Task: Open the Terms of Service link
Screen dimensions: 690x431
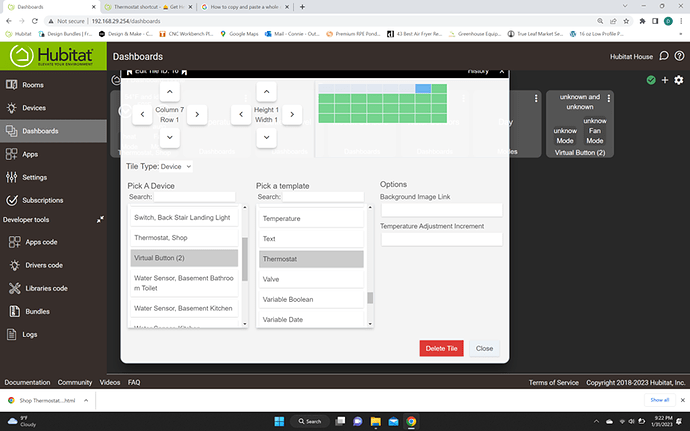Action: coord(554,382)
